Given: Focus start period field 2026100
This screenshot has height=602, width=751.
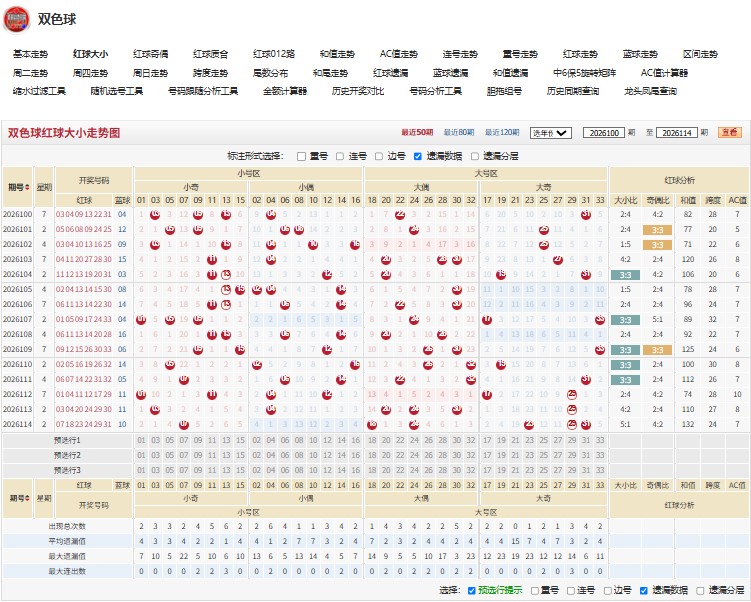Looking at the screenshot, I should (604, 133).
